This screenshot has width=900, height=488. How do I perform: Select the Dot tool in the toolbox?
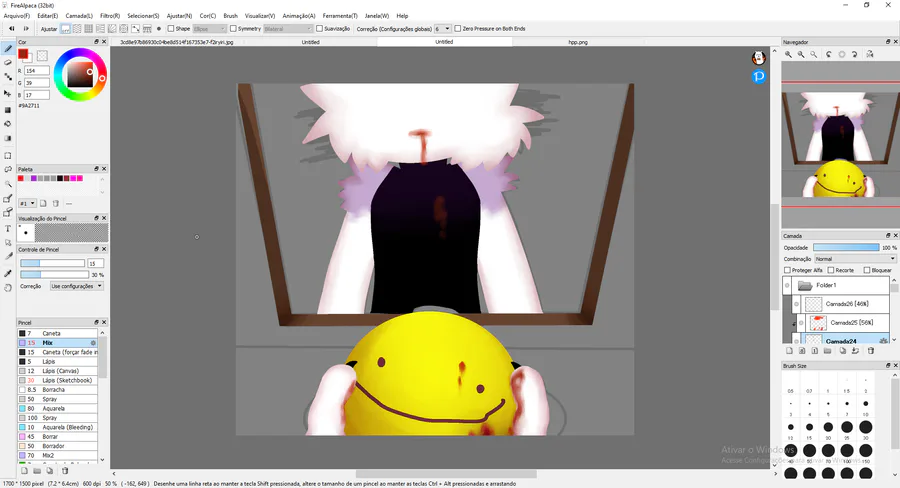[x=8, y=77]
